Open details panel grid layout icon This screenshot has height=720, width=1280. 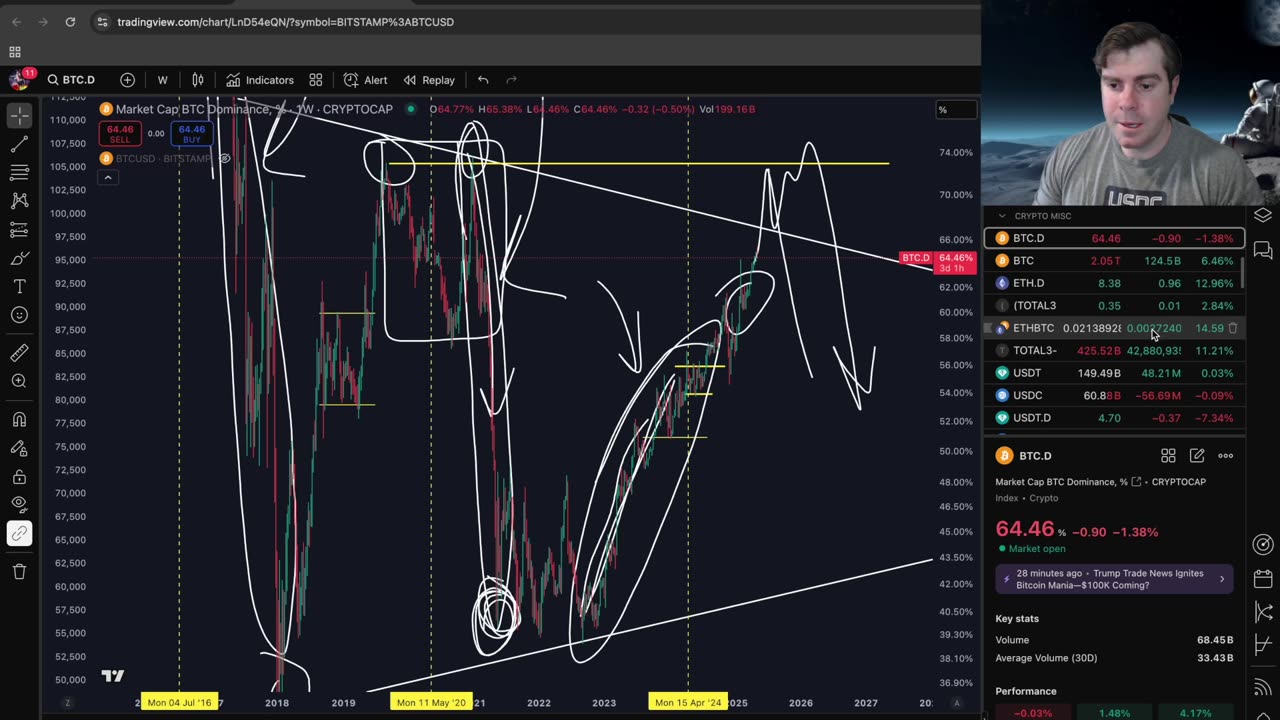click(1168, 456)
